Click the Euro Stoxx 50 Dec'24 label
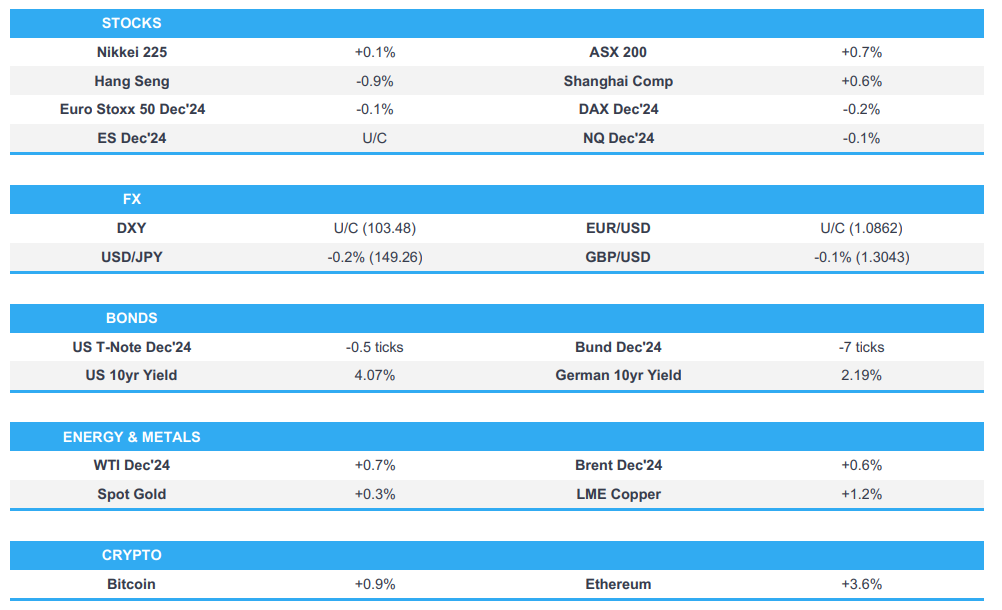Image resolution: width=1002 pixels, height=610 pixels. point(132,109)
